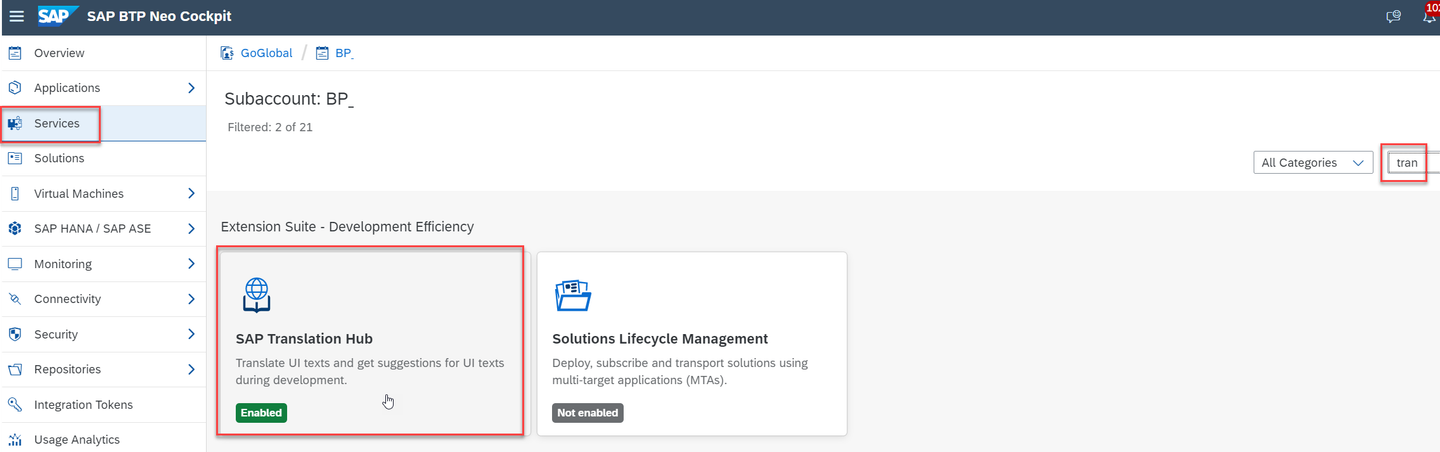
Task: Go to Overview in the sidebar
Action: 59,53
